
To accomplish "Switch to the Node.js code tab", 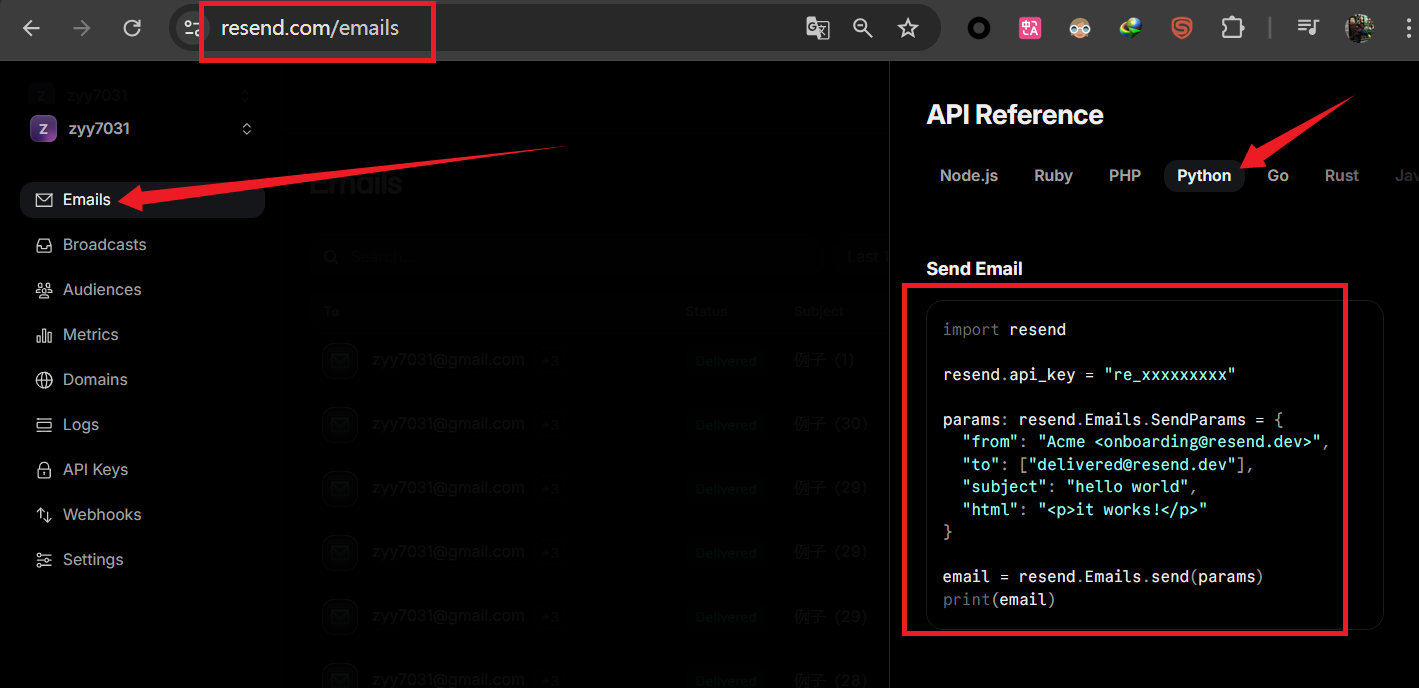I will [969, 175].
